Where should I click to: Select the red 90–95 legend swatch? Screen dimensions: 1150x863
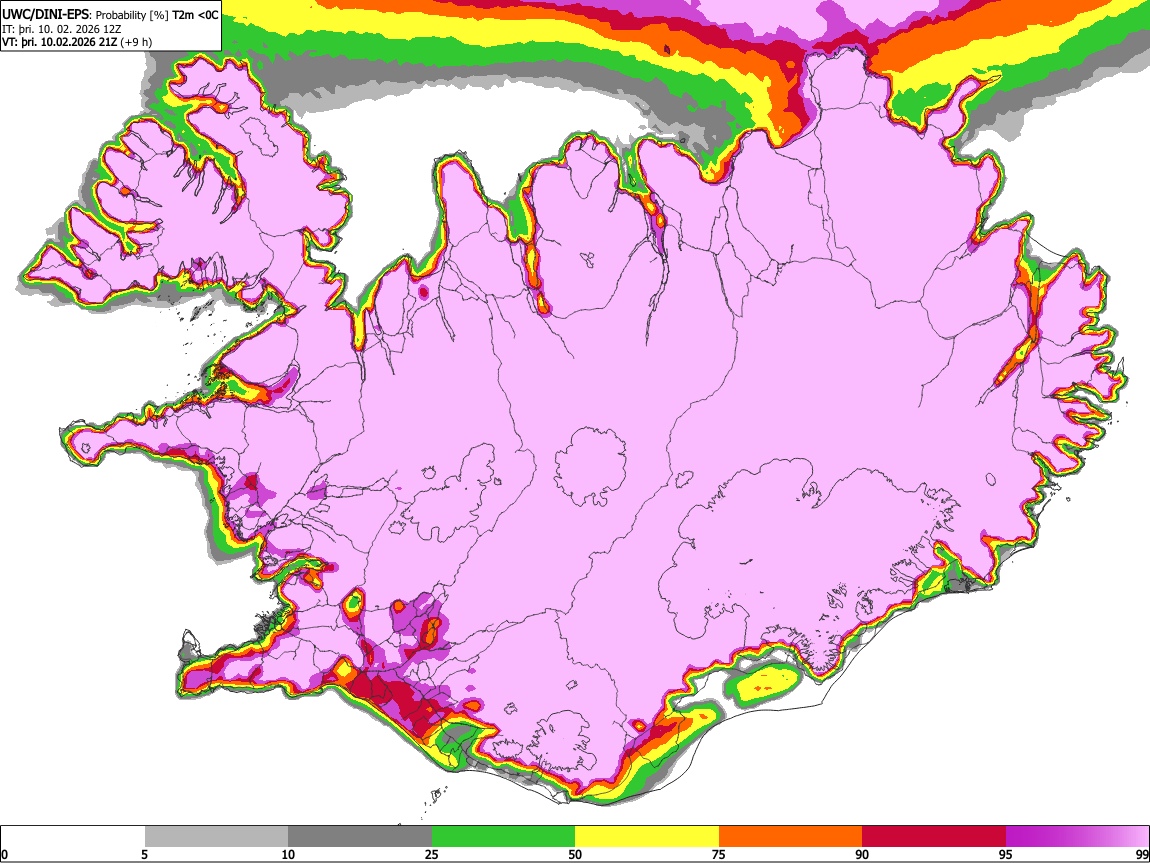coord(934,837)
